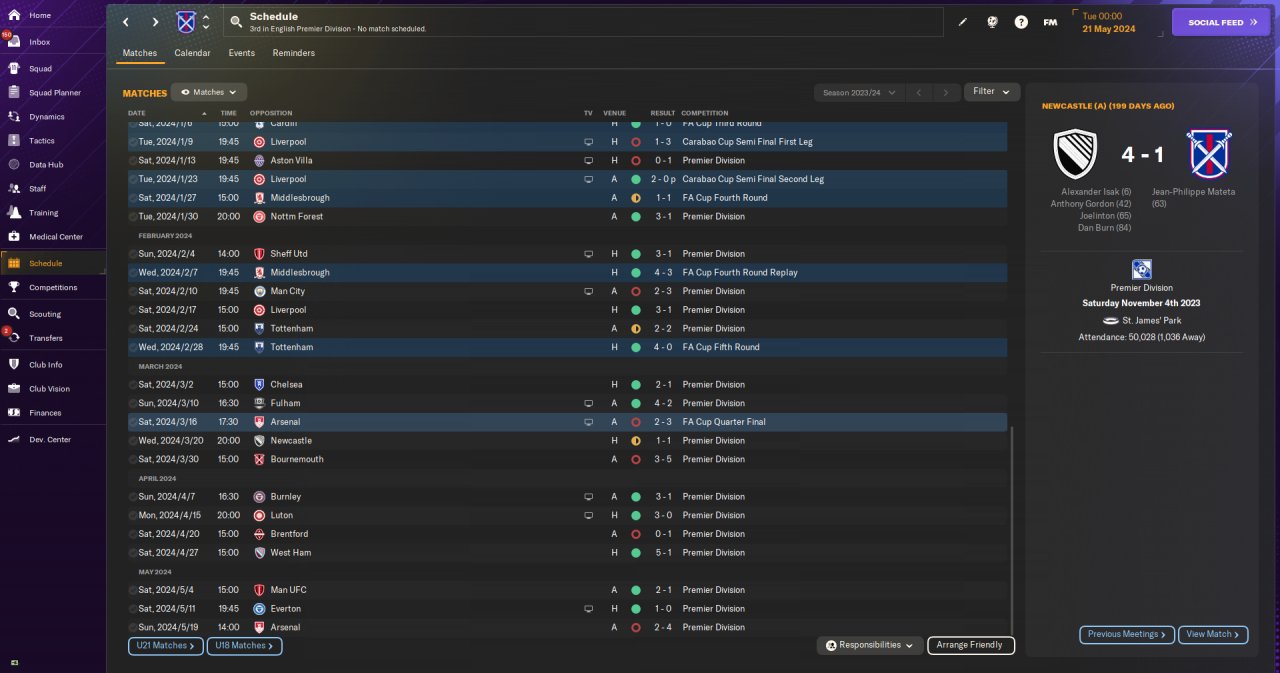
Task: Open the Filter dropdown
Action: point(992,92)
